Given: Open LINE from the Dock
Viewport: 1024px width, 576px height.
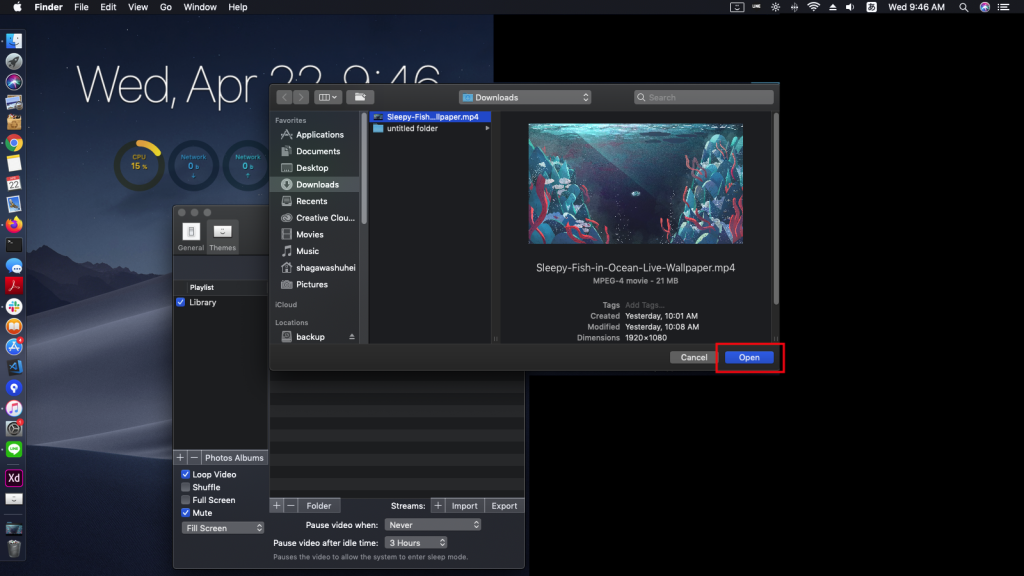Looking at the screenshot, I should pos(14,449).
